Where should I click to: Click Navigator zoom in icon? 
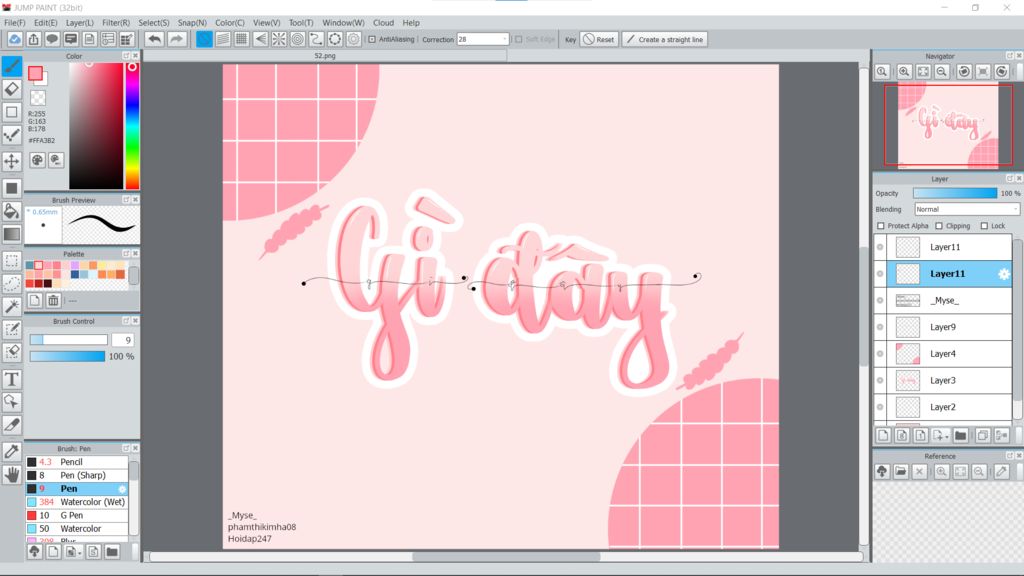tap(904, 72)
